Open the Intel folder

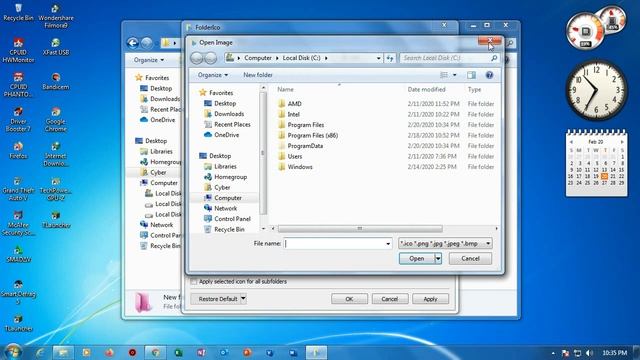(293, 114)
